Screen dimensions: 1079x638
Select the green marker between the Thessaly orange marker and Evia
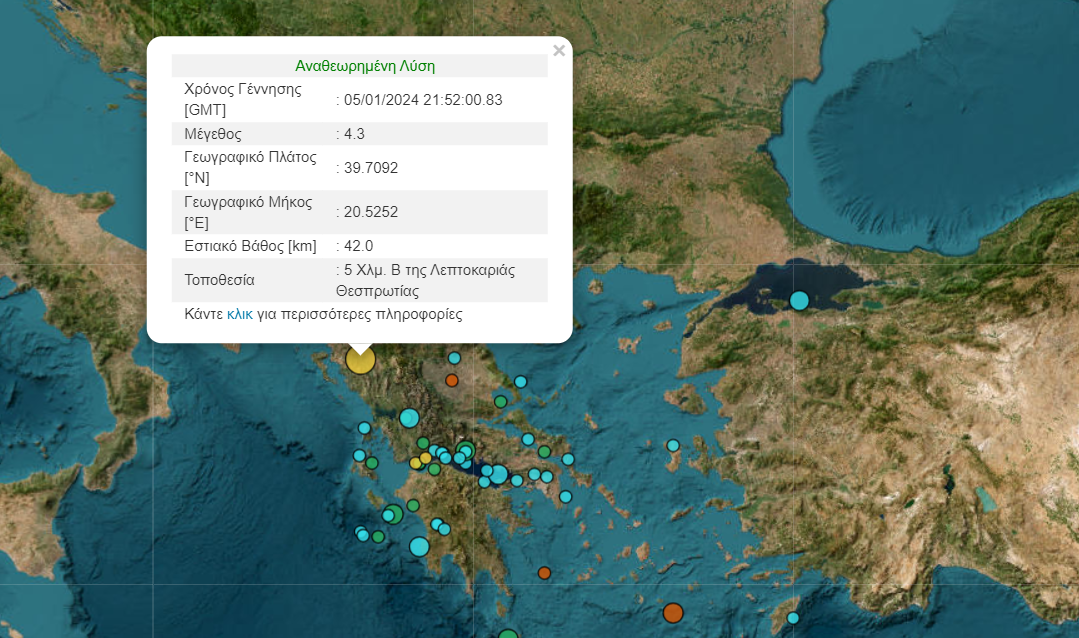click(500, 402)
